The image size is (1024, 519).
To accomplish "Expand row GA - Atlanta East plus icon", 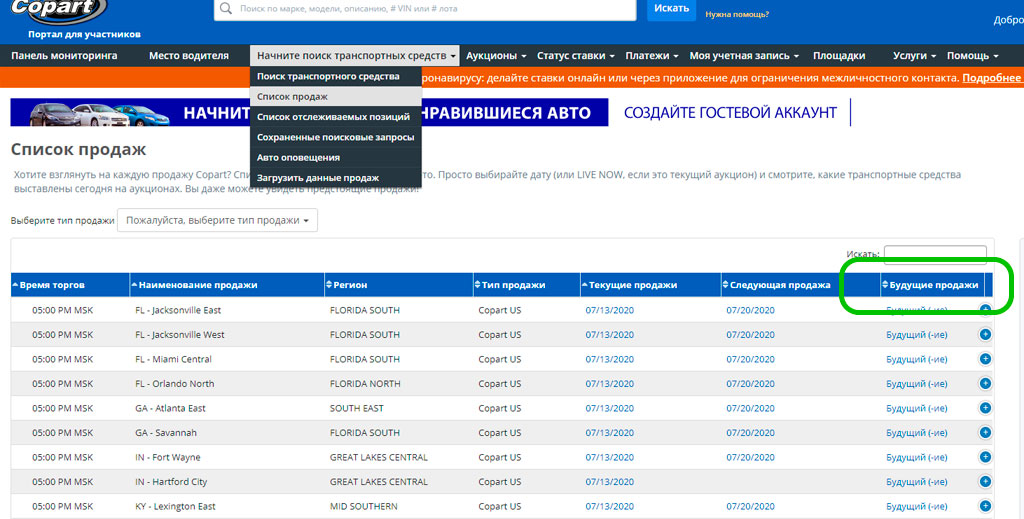I will point(985,408).
